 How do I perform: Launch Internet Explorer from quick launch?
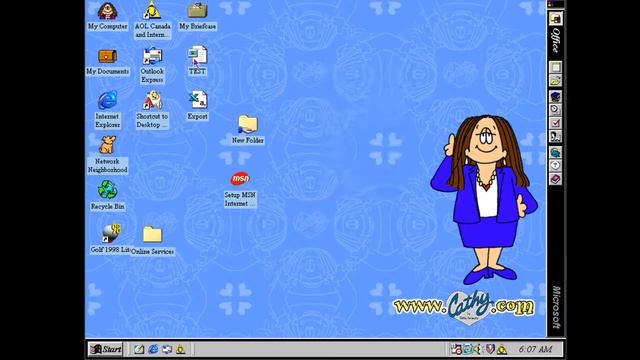[x=153, y=349]
